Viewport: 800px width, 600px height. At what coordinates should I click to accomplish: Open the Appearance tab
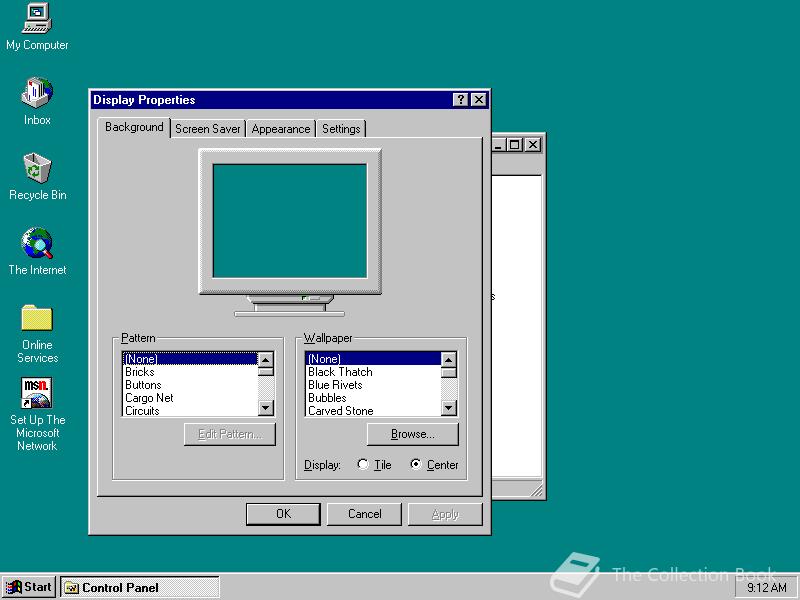(x=281, y=129)
